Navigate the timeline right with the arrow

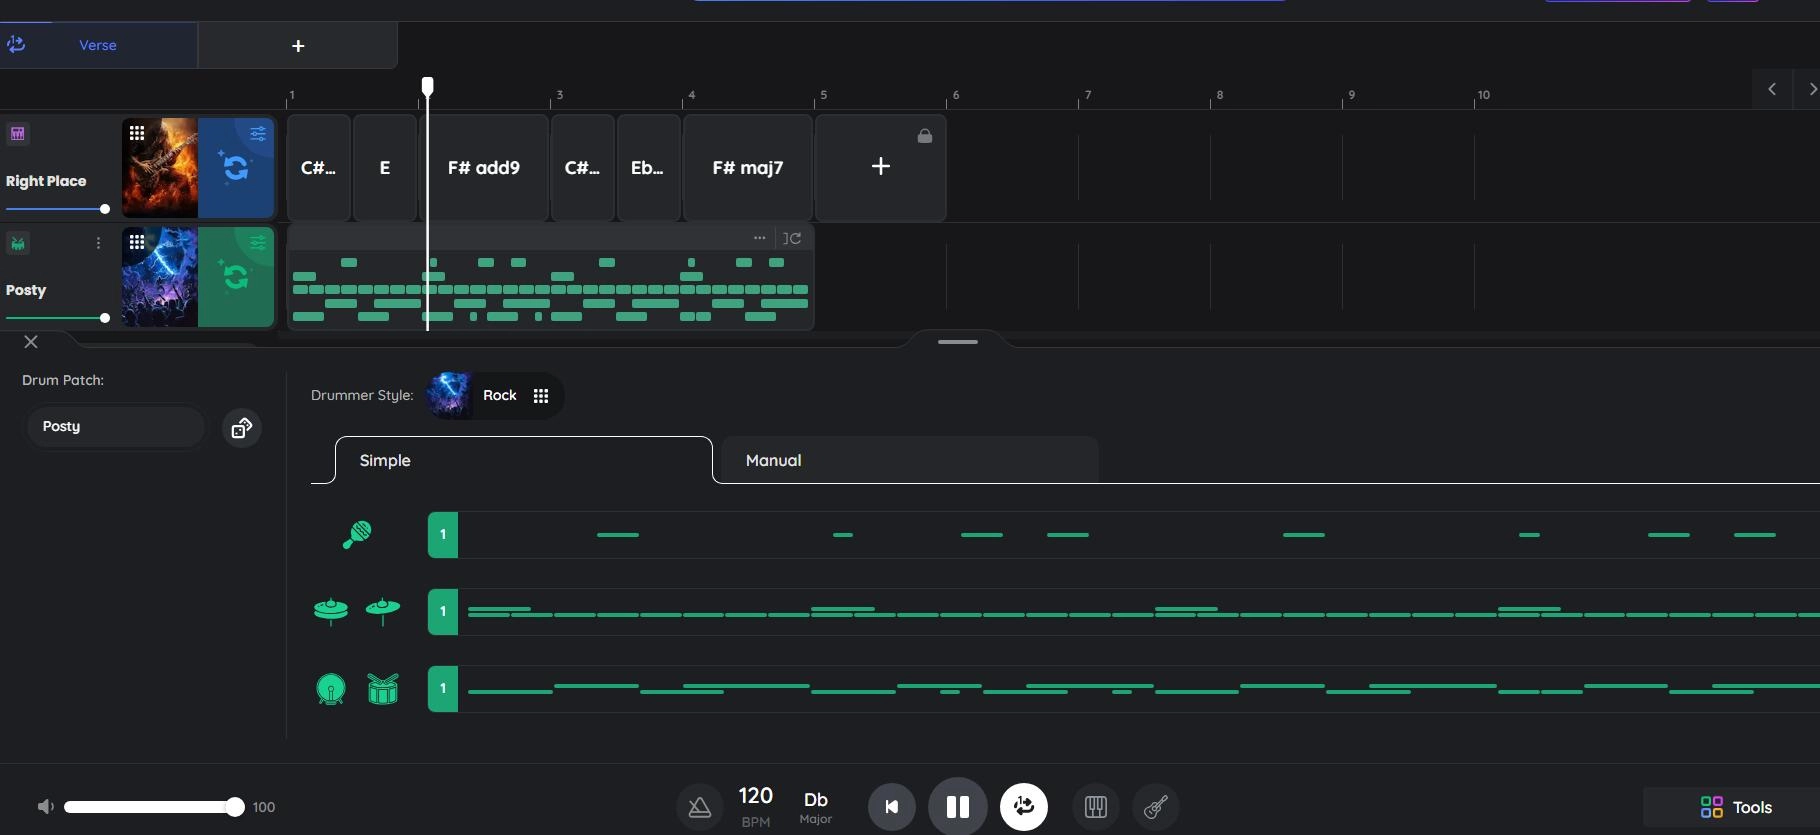tap(1812, 89)
